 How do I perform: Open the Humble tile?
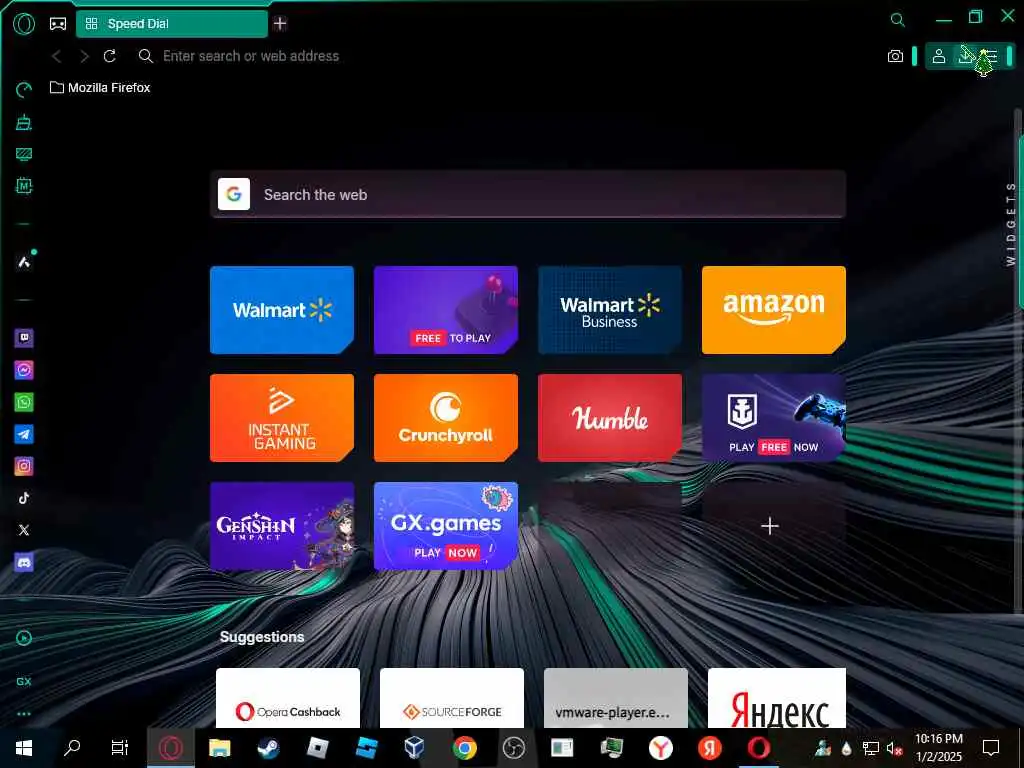click(x=610, y=418)
